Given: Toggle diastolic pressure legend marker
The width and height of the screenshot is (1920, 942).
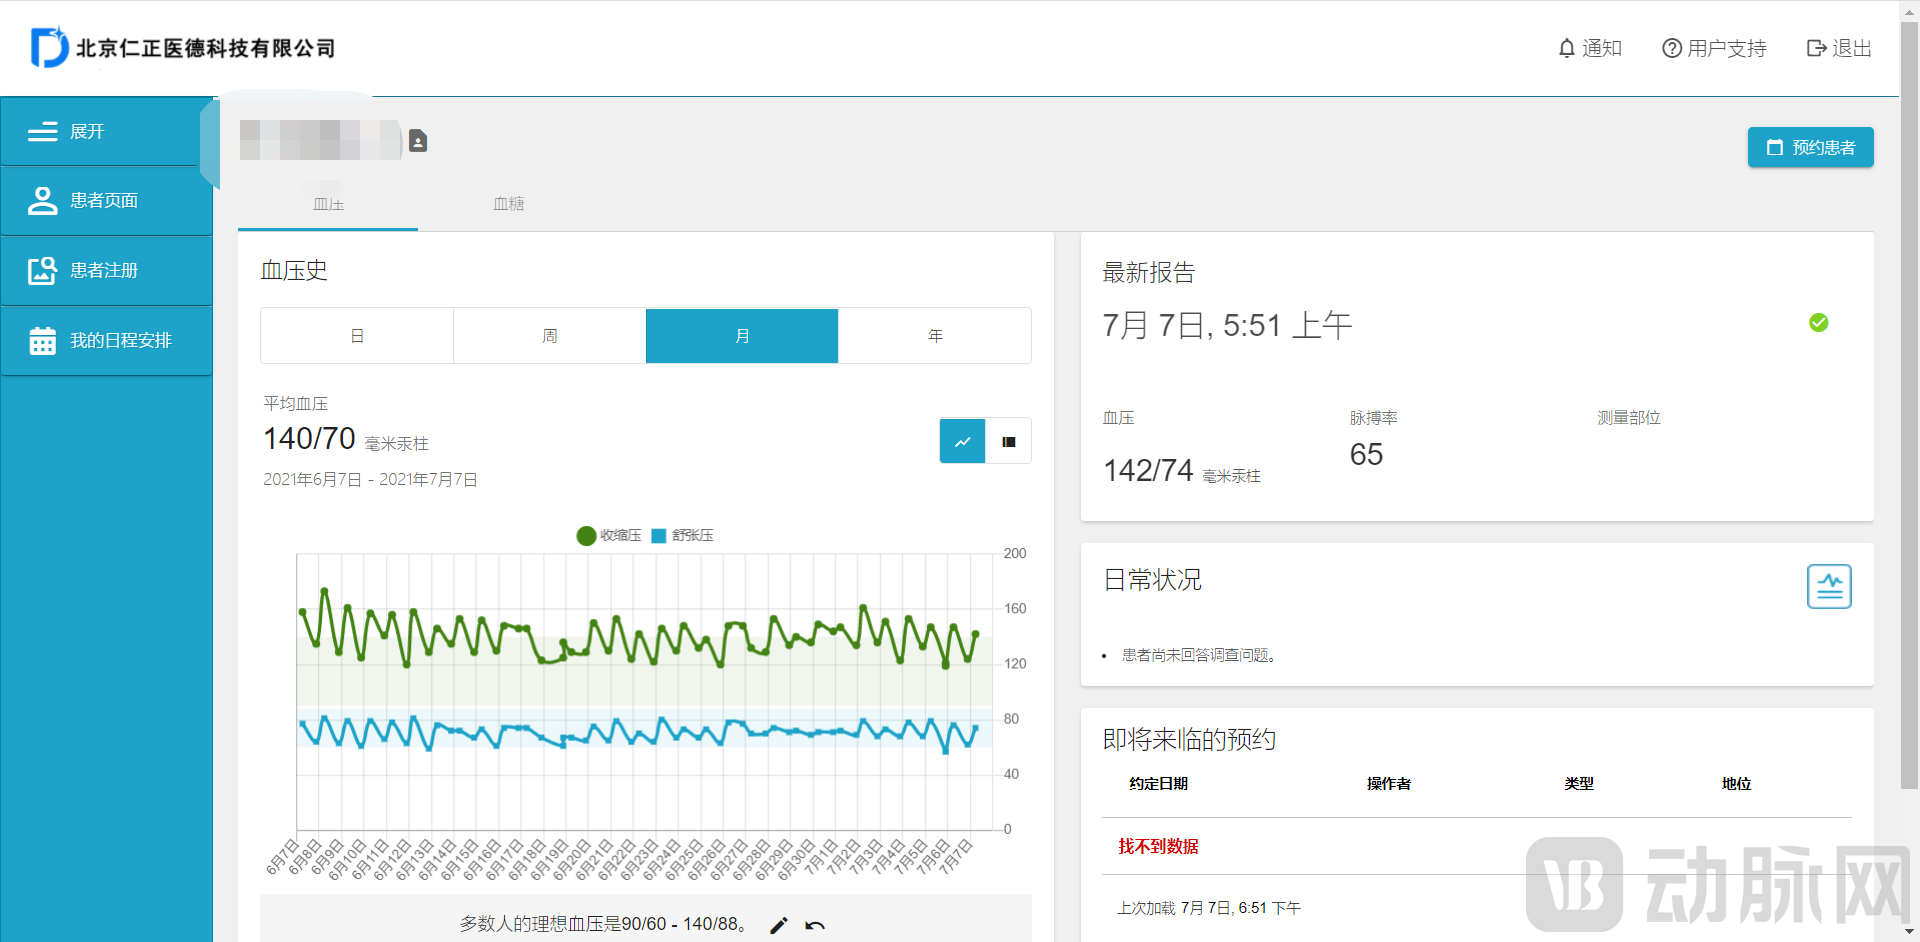Looking at the screenshot, I should pyautogui.click(x=659, y=536).
